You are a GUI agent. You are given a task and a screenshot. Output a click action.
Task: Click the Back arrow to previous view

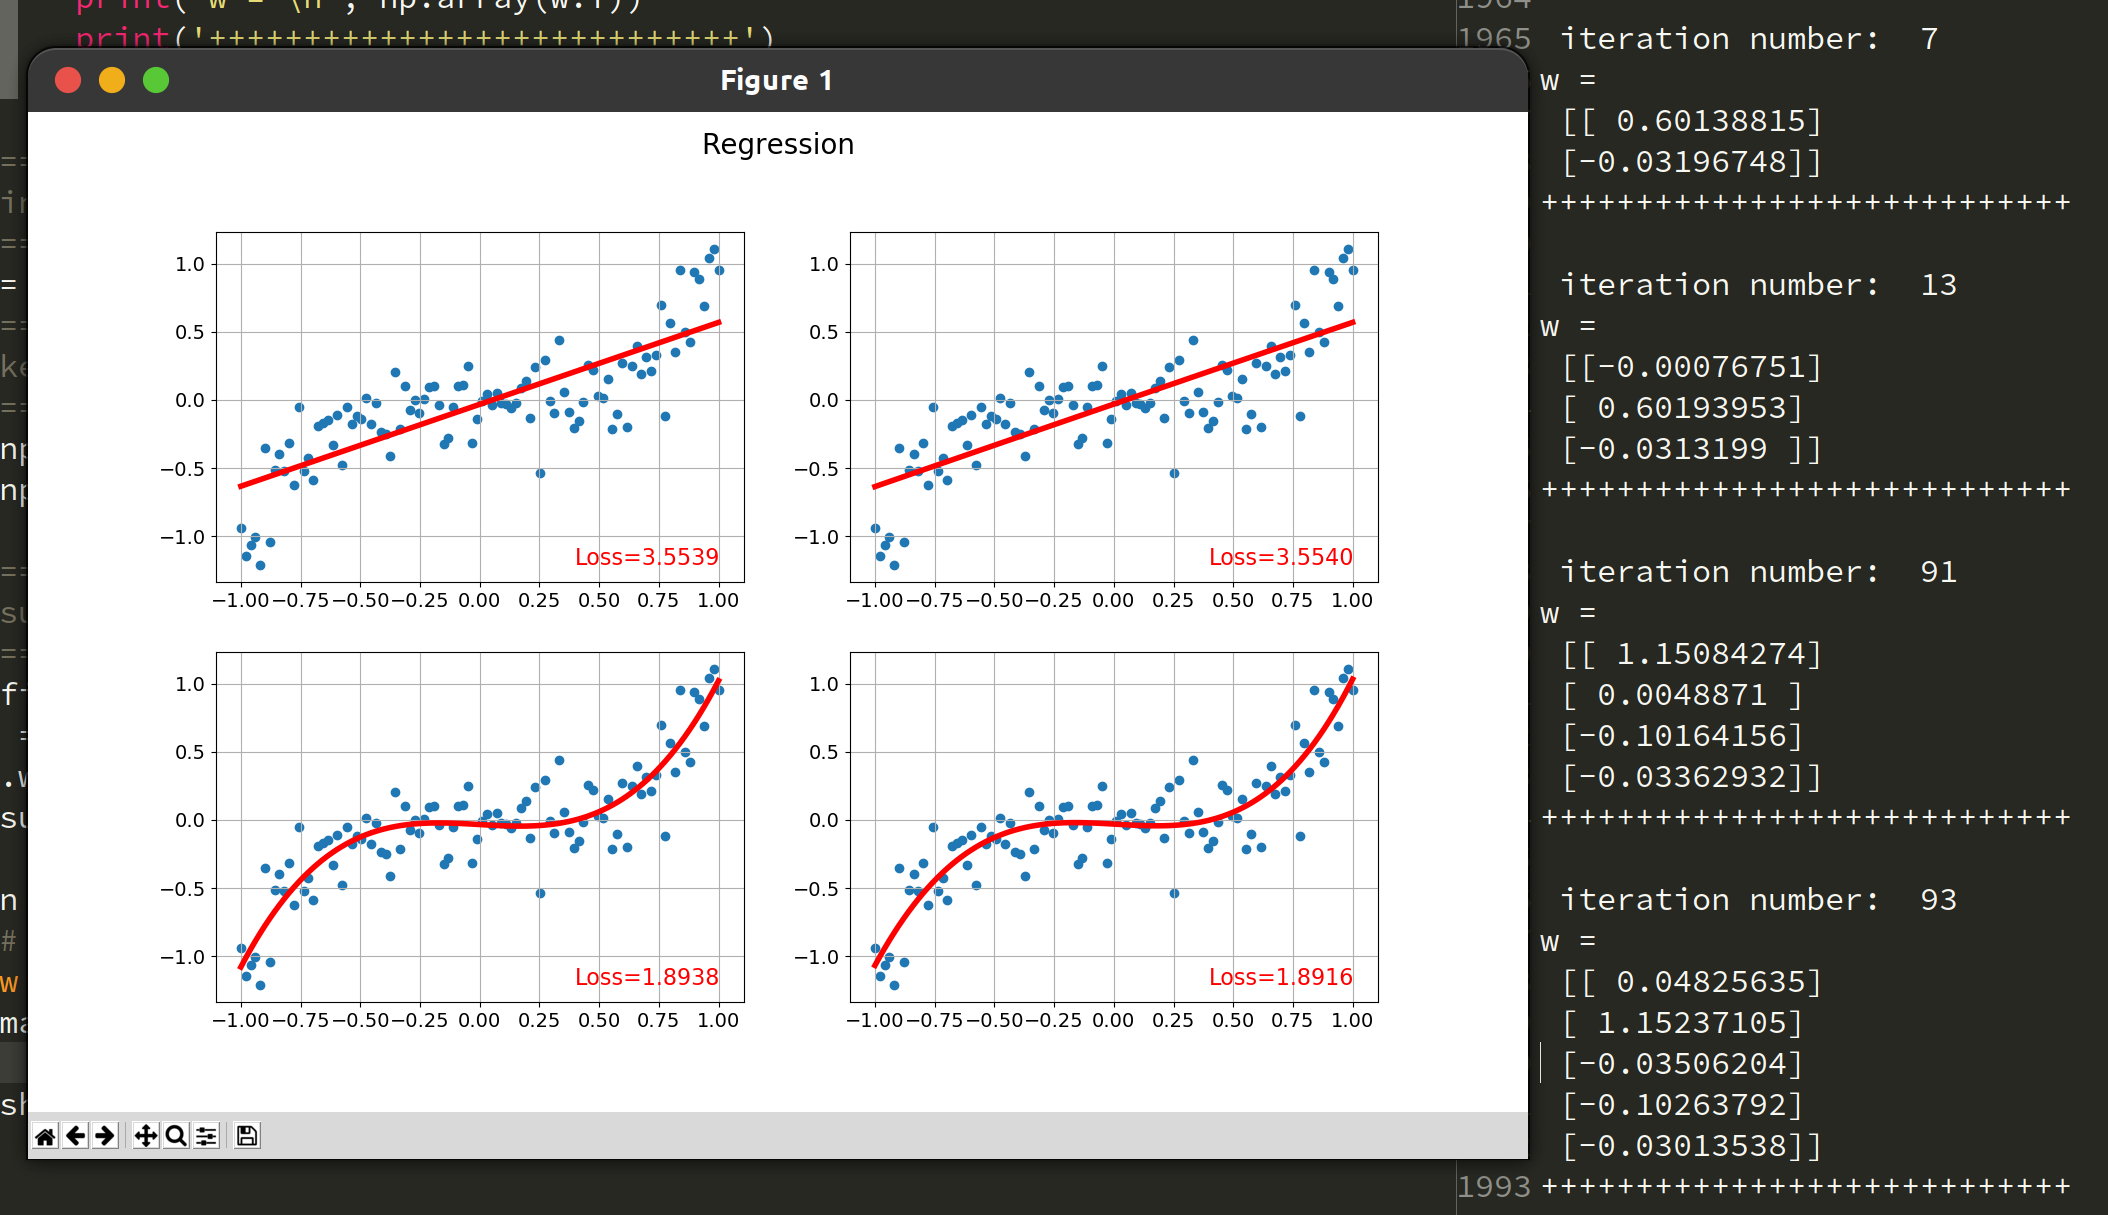pos(76,1136)
